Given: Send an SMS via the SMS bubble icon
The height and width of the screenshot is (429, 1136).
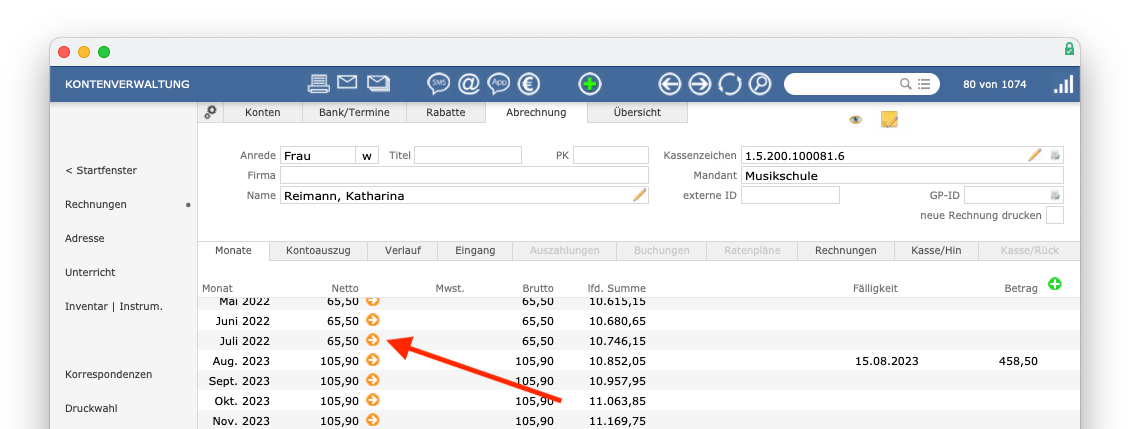Looking at the screenshot, I should tap(438, 84).
